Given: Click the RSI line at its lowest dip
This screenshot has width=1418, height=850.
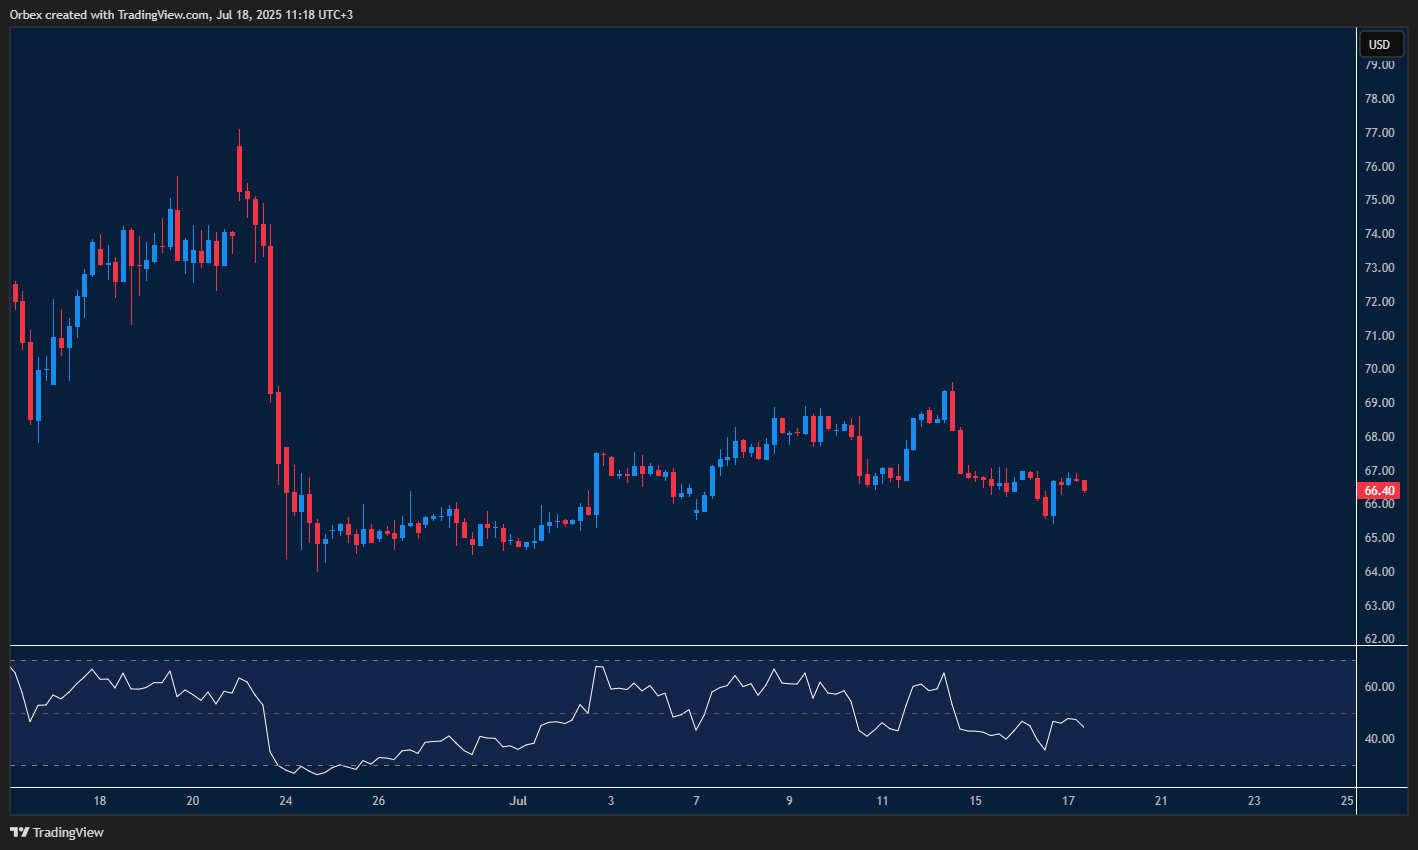Looking at the screenshot, I should 316,774.
